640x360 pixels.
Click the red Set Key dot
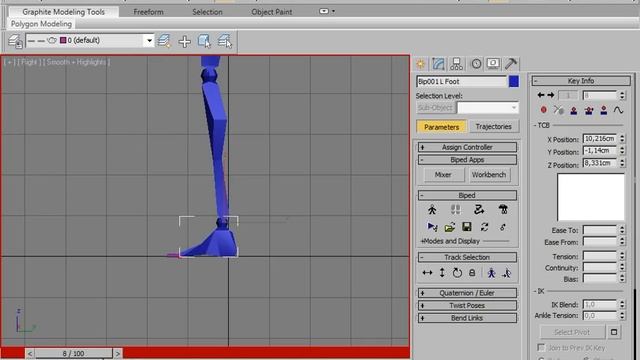pyautogui.click(x=544, y=110)
